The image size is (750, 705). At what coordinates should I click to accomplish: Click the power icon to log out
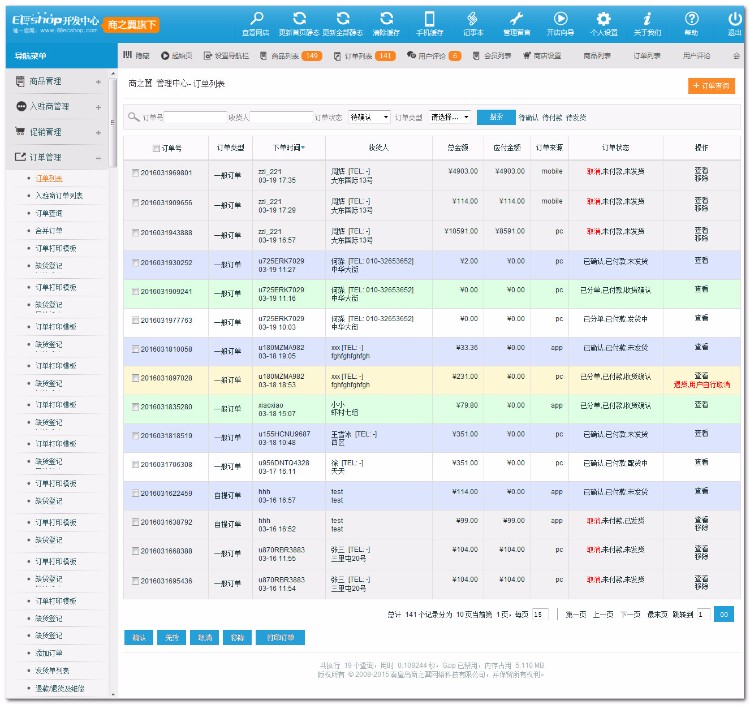coord(734,19)
